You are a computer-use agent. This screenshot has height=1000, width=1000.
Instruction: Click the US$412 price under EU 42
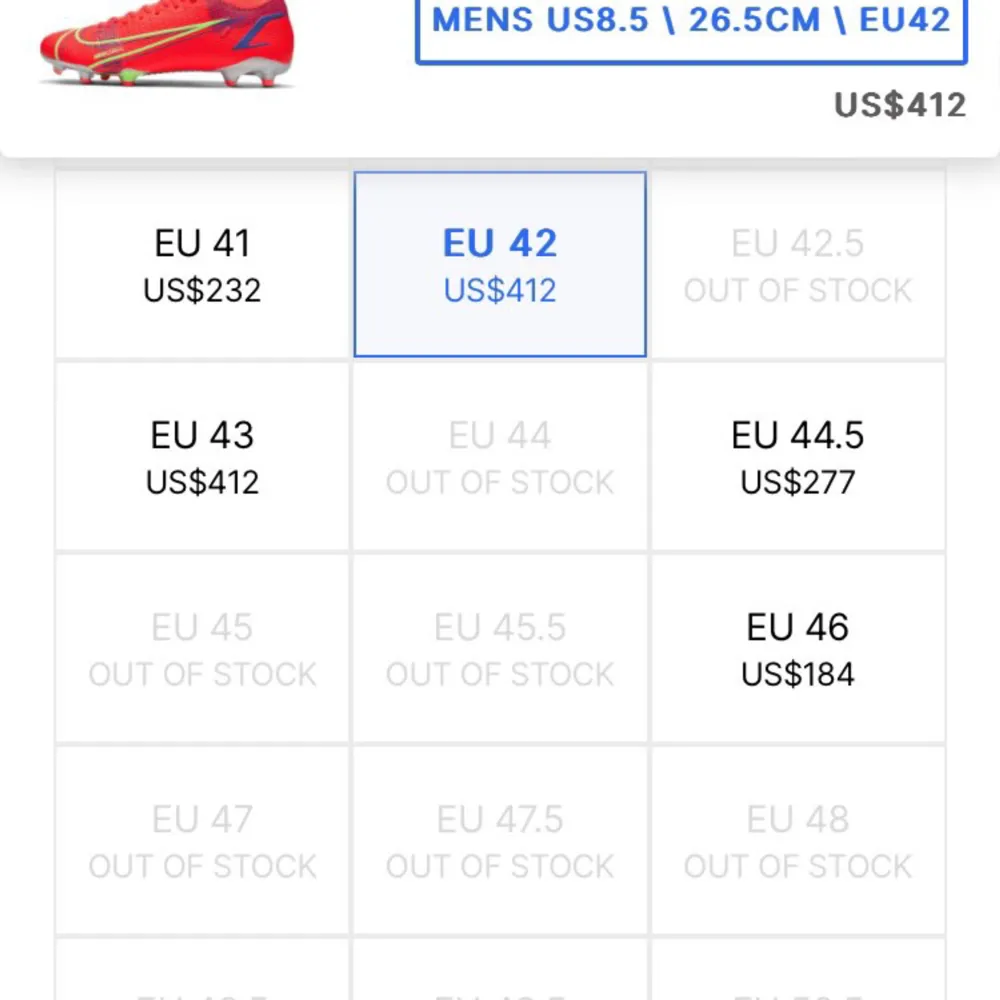[499, 290]
